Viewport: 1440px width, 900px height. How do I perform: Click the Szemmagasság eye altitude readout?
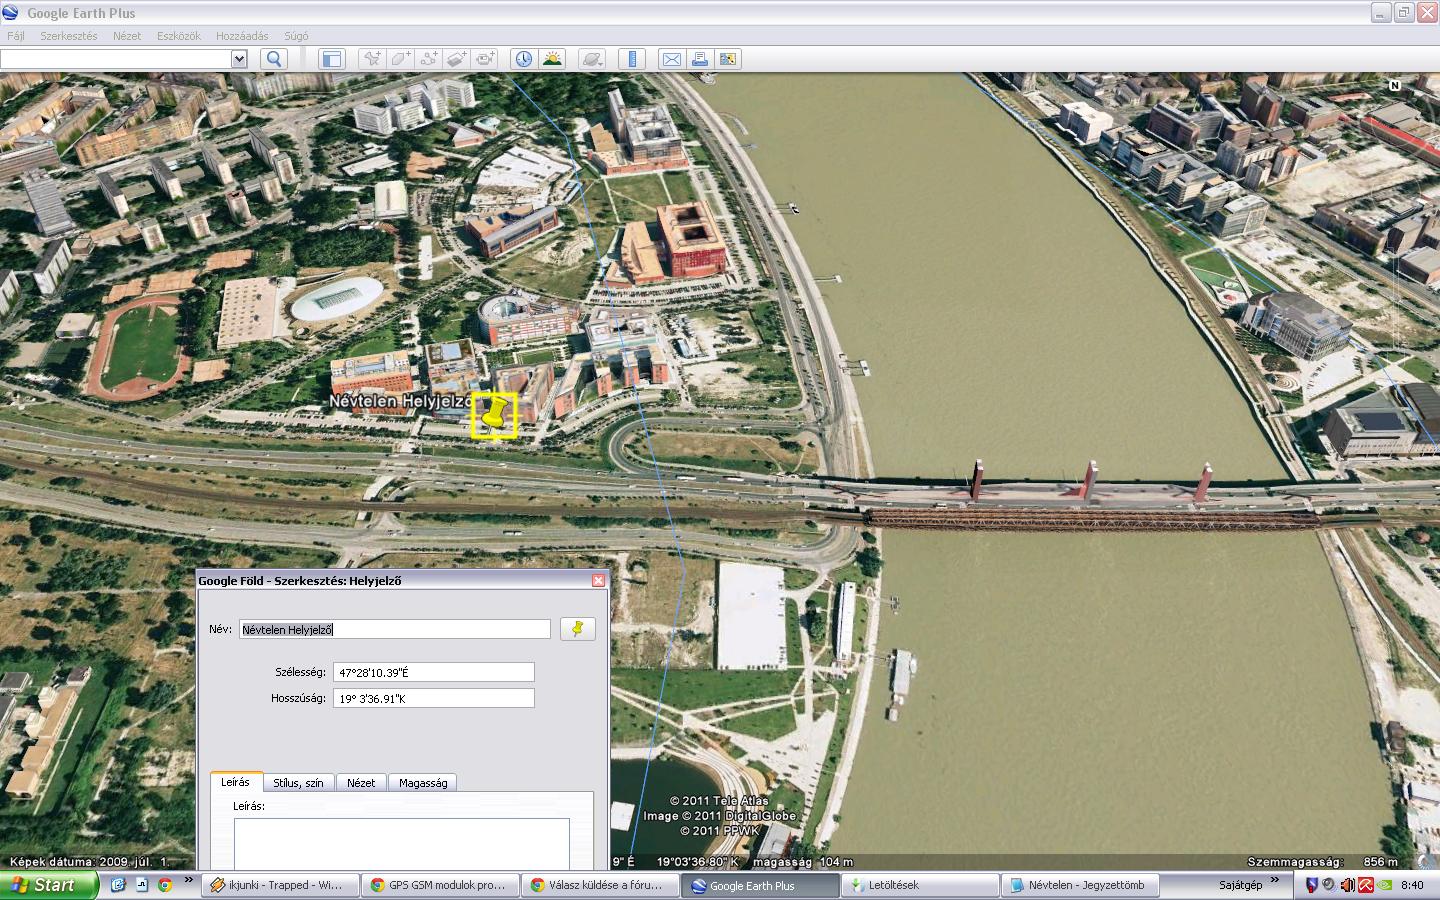tap(1322, 862)
